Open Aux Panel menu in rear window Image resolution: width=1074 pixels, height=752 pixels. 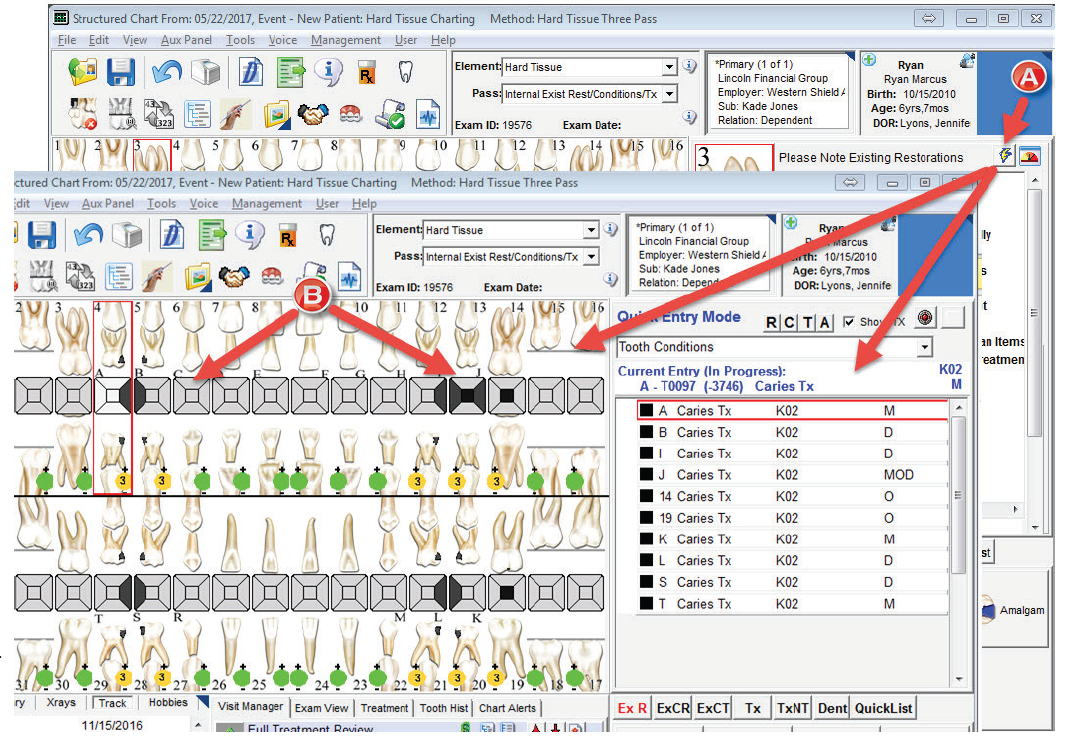pos(186,40)
